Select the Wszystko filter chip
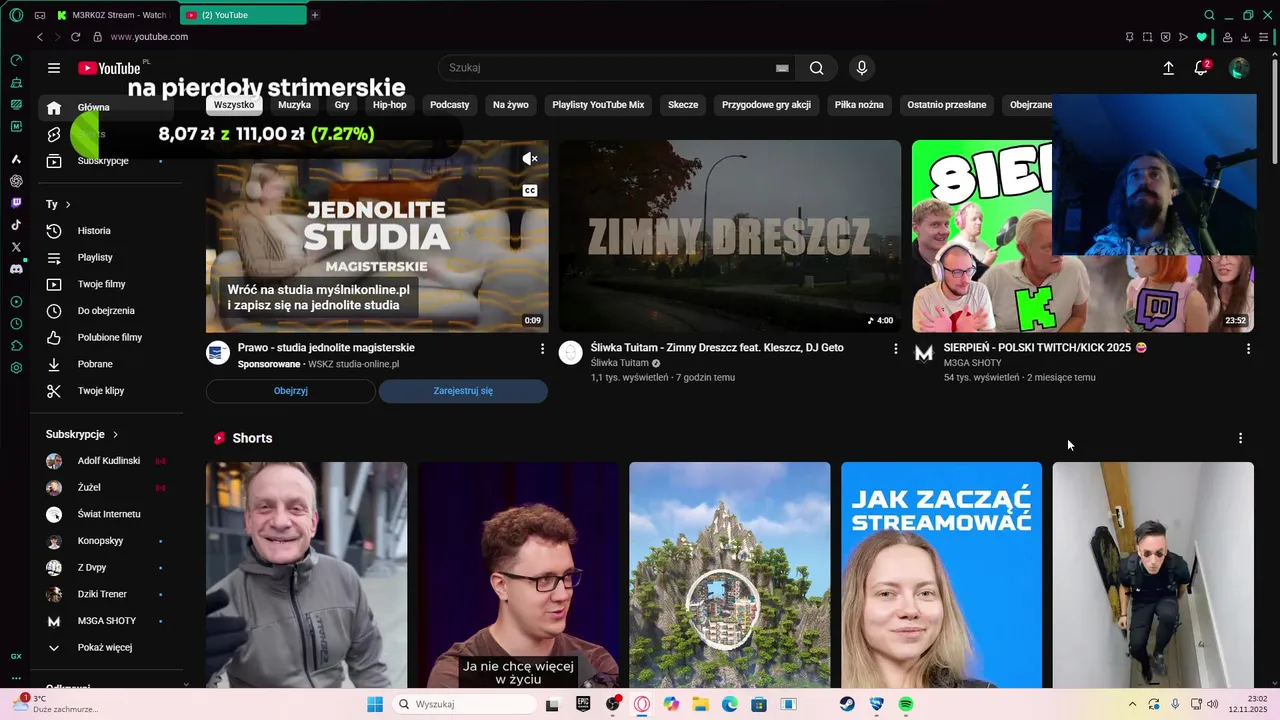 pyautogui.click(x=234, y=105)
